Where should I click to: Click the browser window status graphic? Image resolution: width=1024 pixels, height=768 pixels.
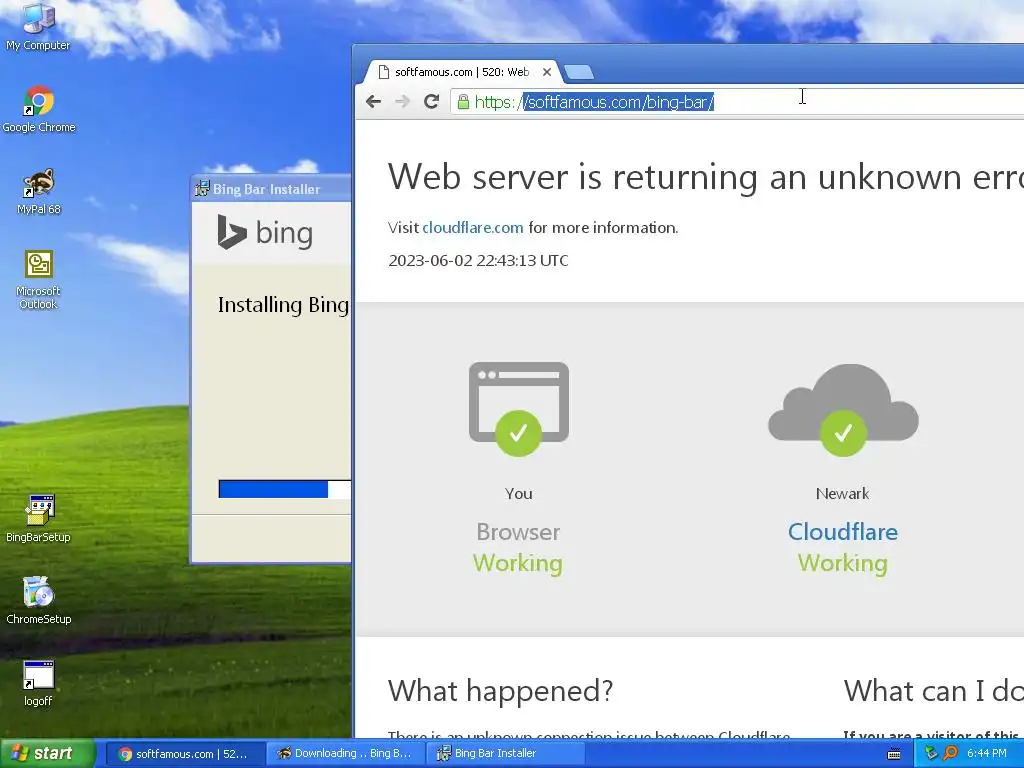pos(519,409)
